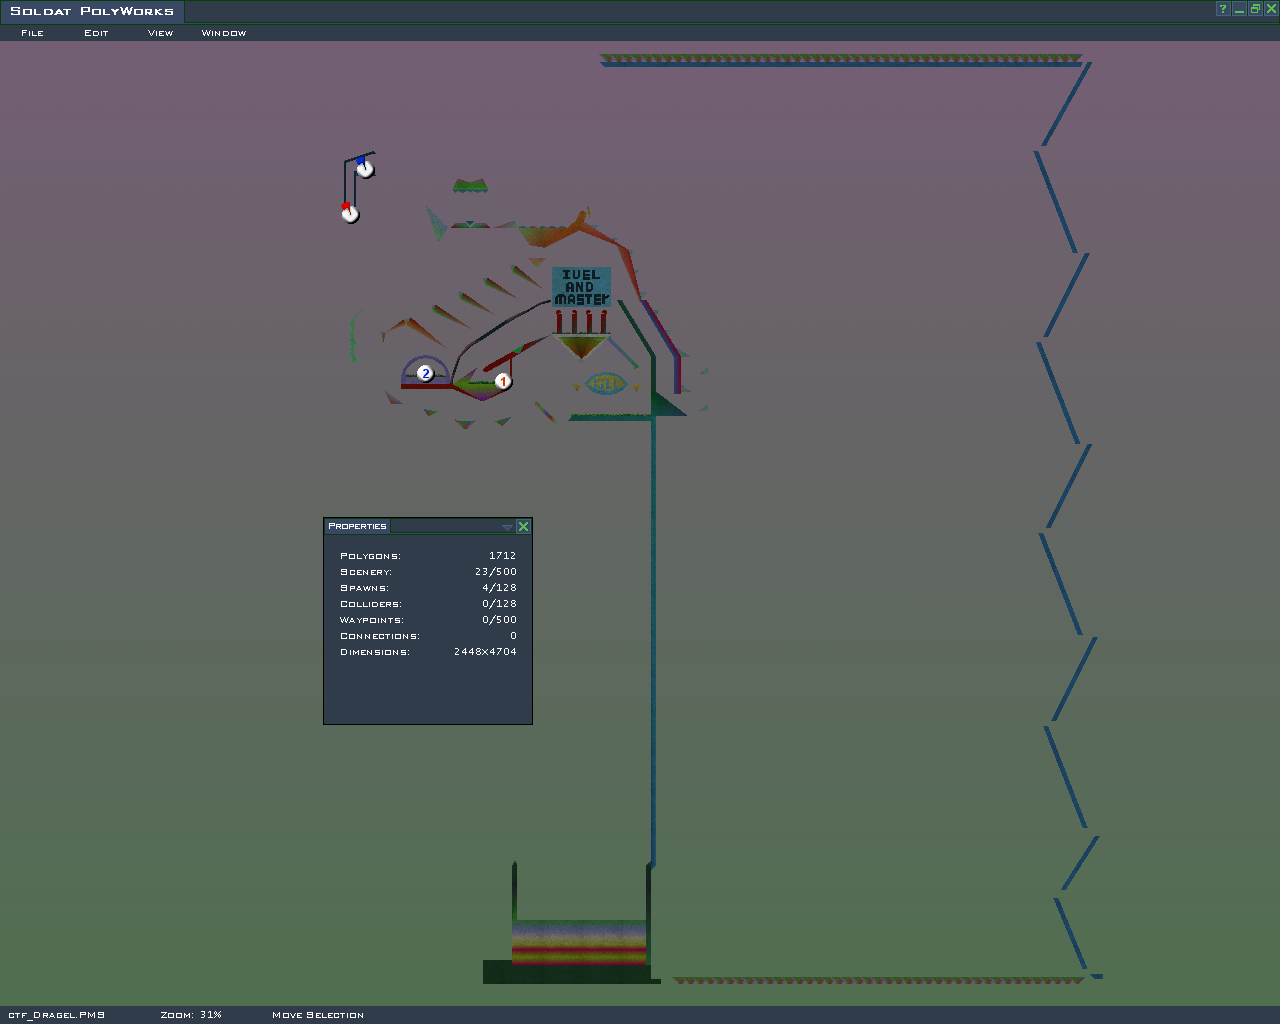Select the blue number 2 spawn marker
Image resolution: width=1280 pixels, height=1024 pixels.
(x=426, y=374)
